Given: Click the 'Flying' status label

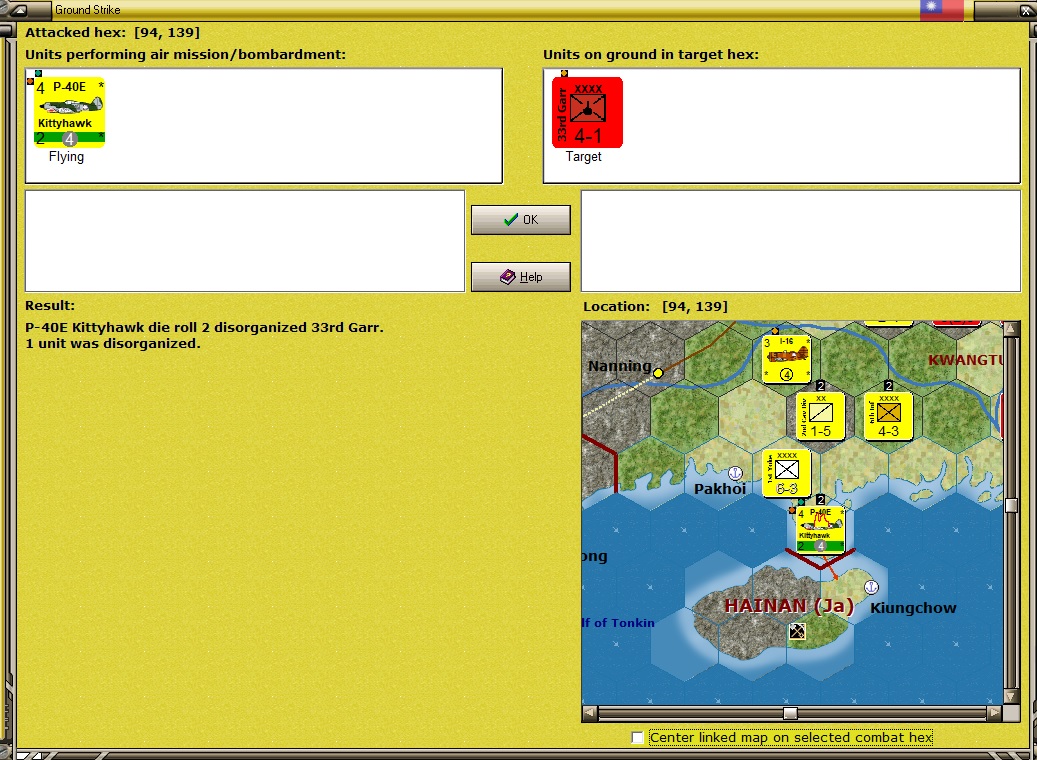Looking at the screenshot, I should [x=66, y=157].
